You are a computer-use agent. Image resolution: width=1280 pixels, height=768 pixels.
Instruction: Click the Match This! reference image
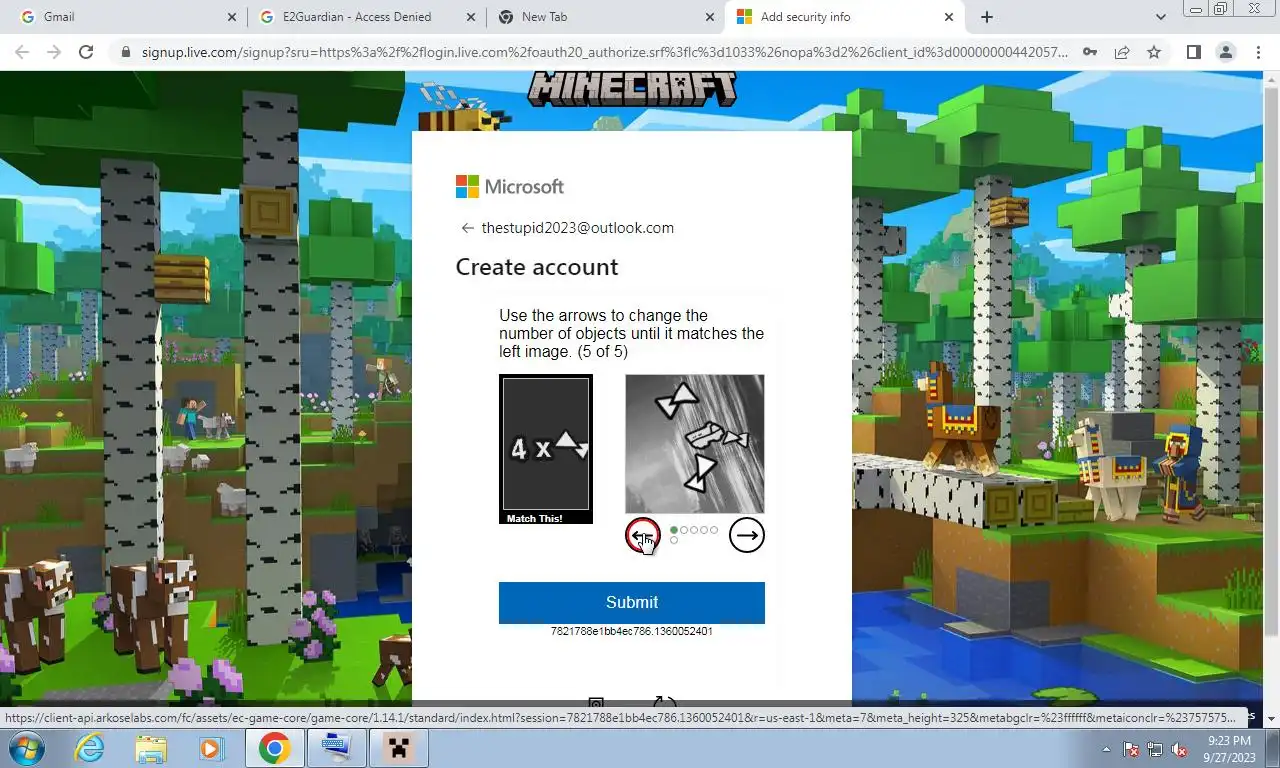pos(546,449)
